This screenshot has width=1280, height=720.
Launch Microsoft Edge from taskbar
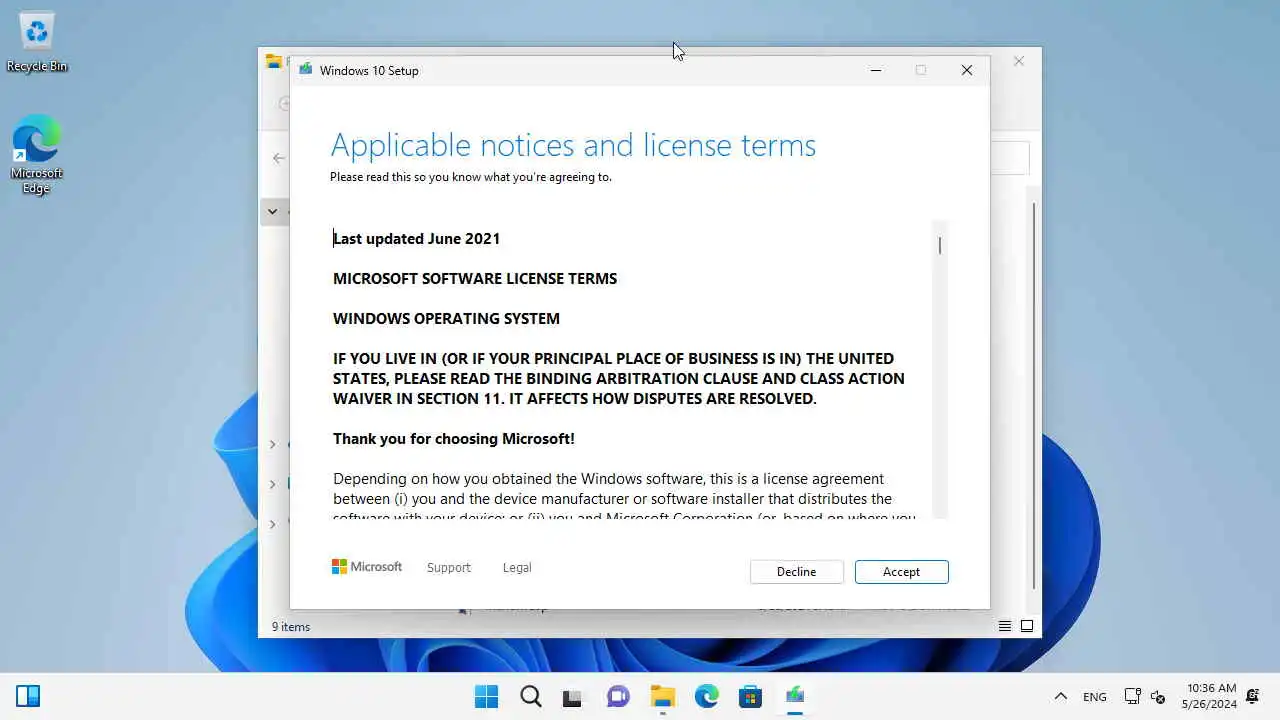tap(707, 696)
